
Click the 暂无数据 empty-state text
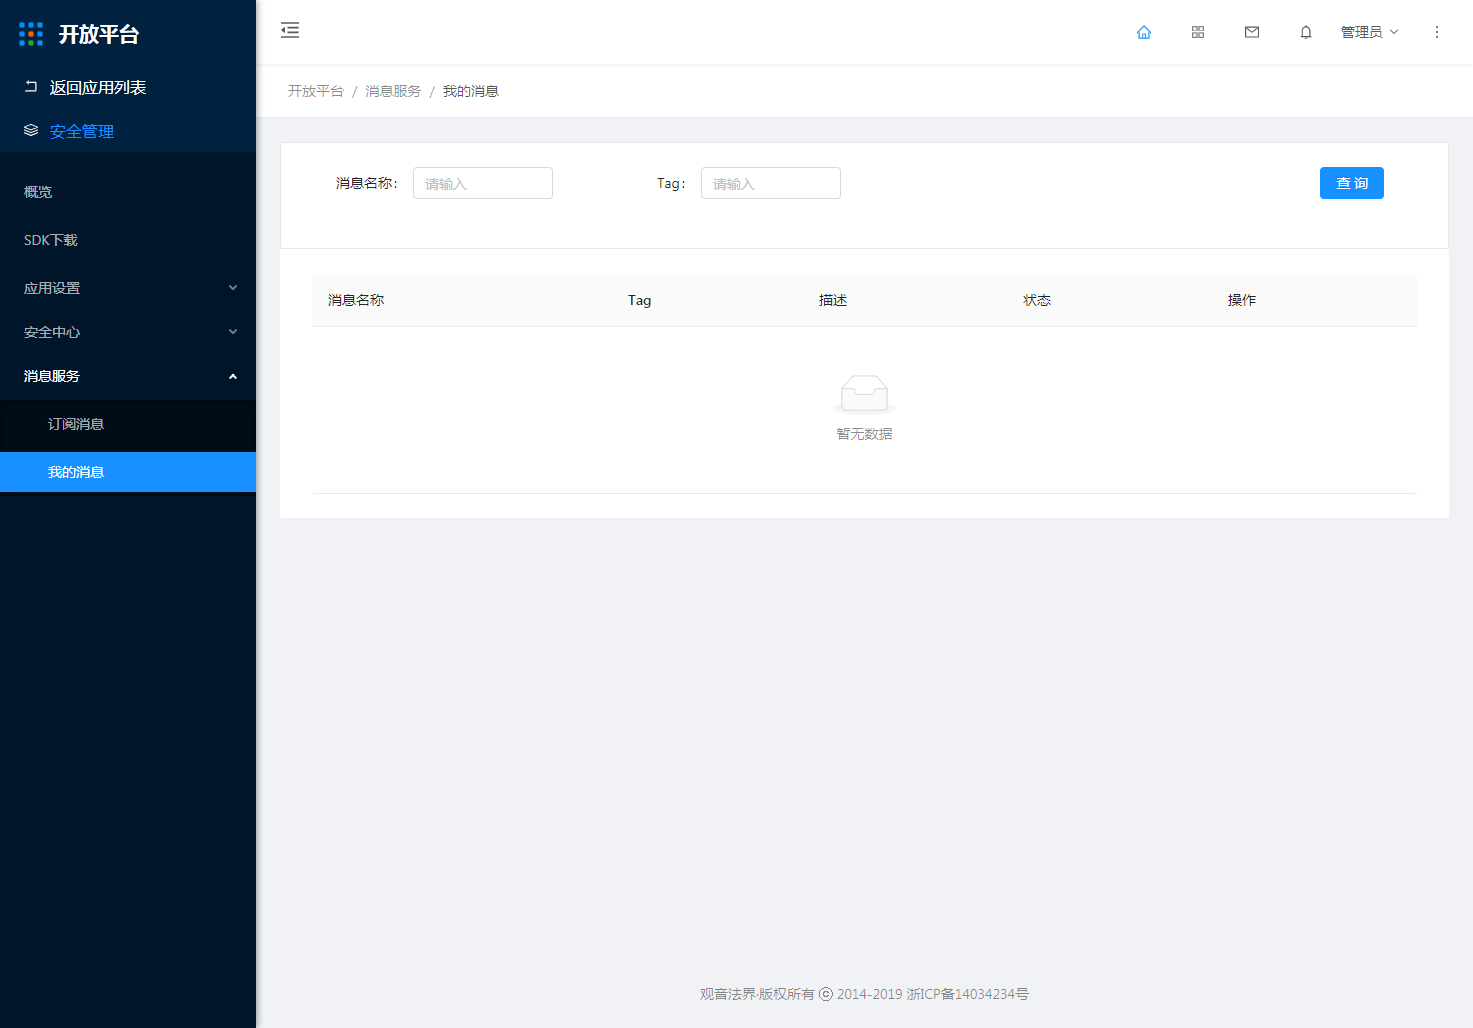click(865, 434)
